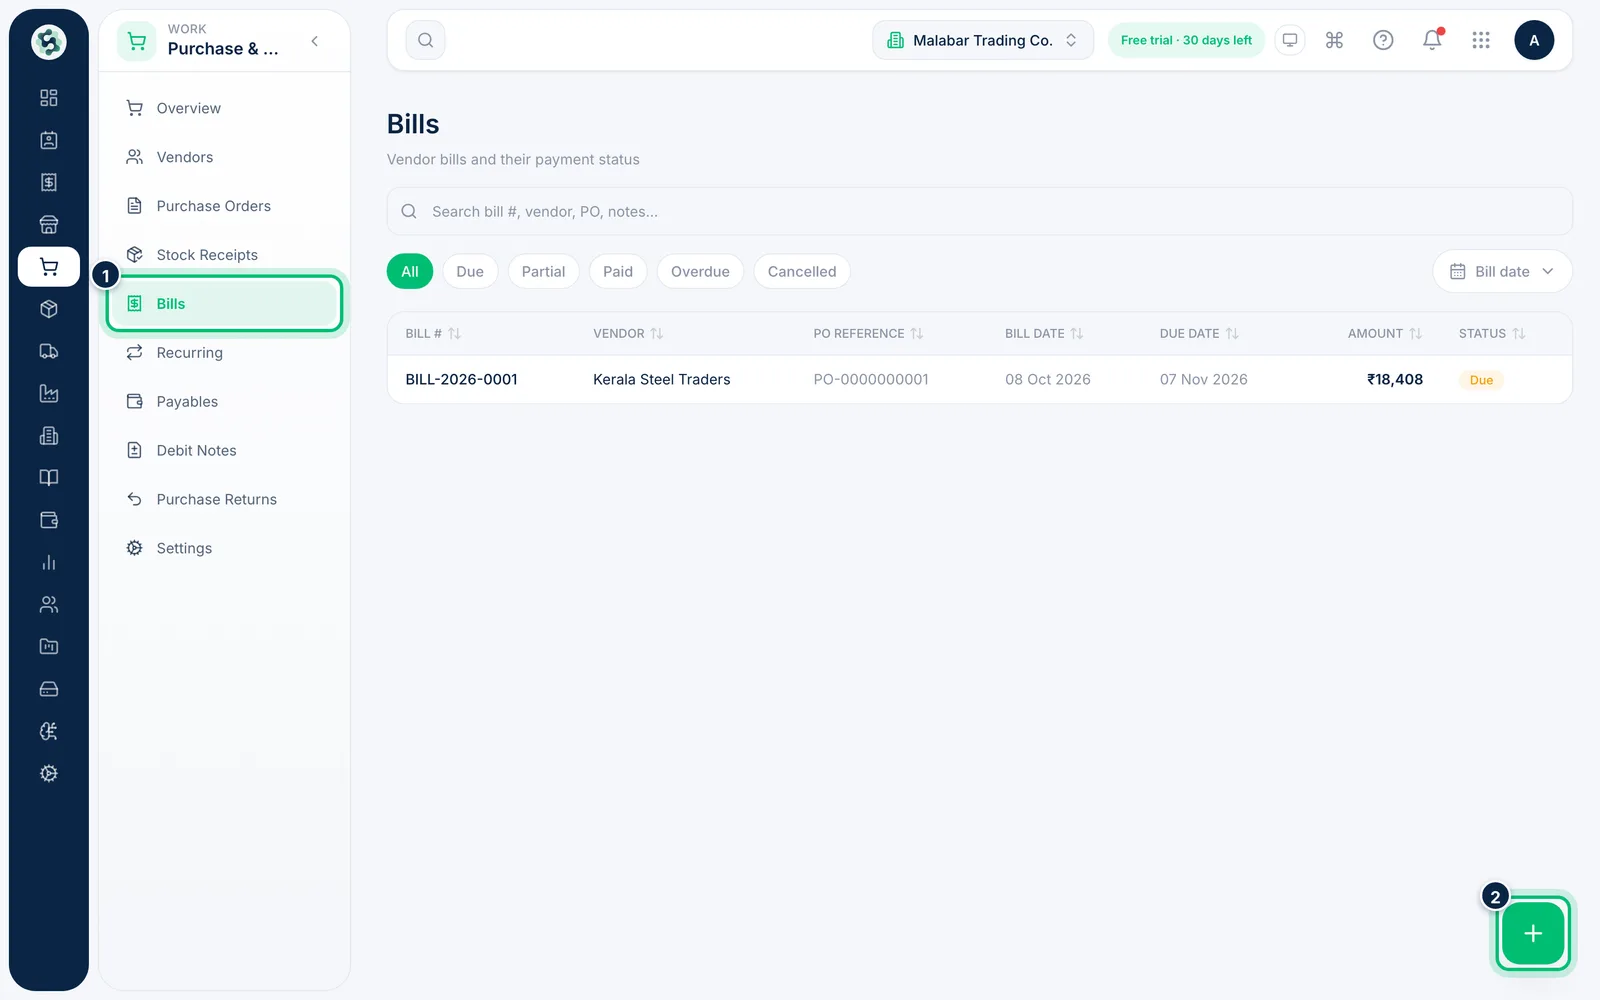Screen dimensions: 1600x1000
Task: Open the wallet icon in left rail
Action: click(x=48, y=520)
